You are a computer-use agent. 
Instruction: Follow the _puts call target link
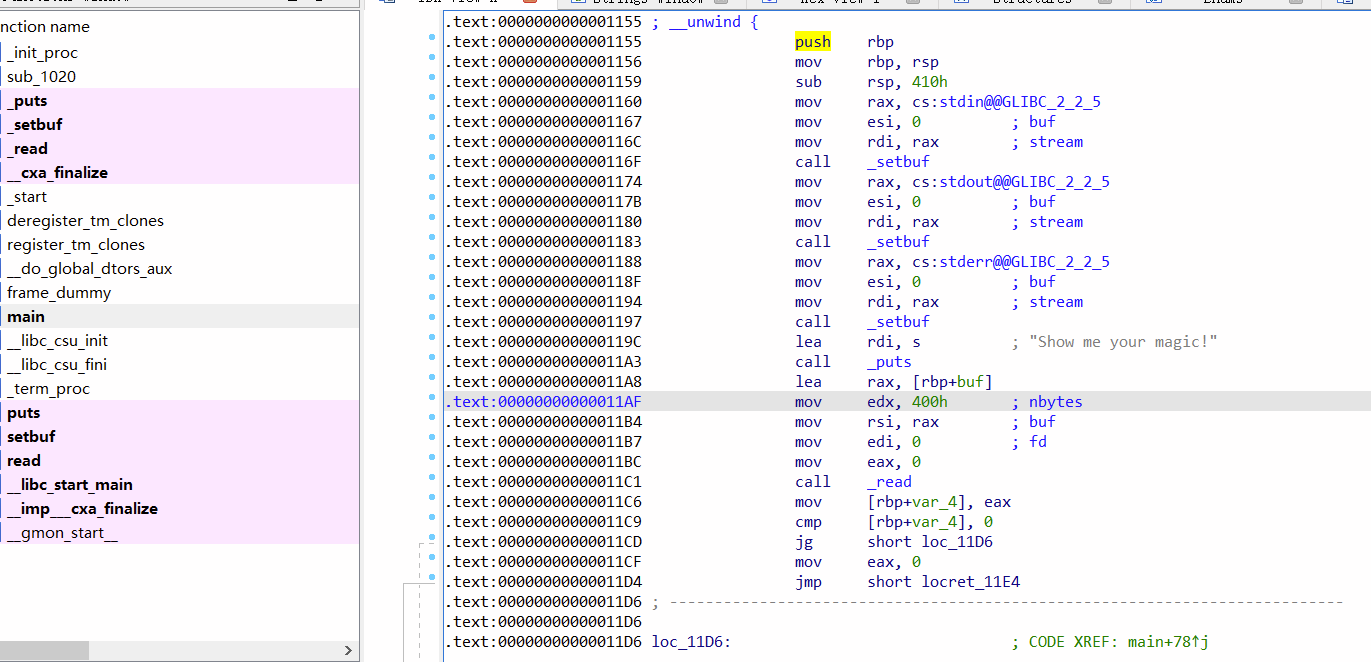tap(888, 361)
